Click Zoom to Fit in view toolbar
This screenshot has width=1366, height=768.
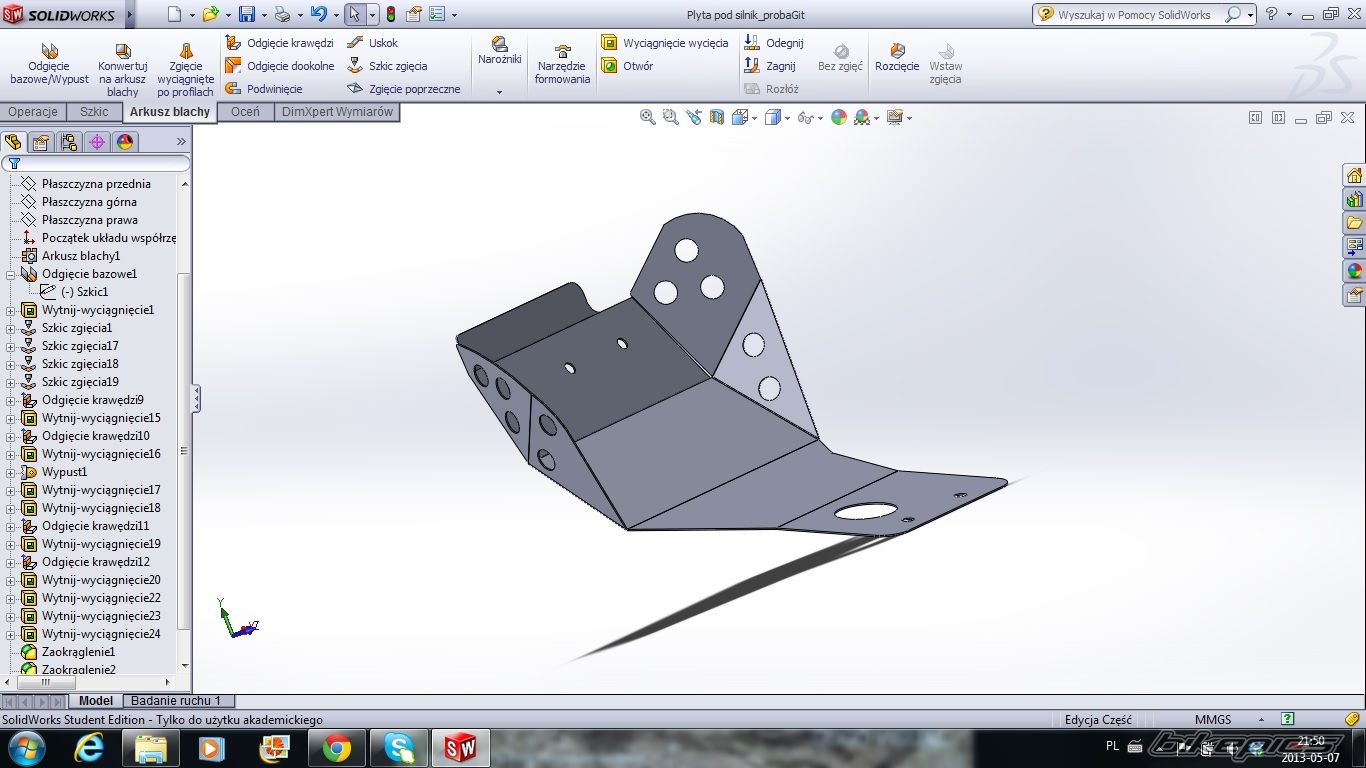648,117
